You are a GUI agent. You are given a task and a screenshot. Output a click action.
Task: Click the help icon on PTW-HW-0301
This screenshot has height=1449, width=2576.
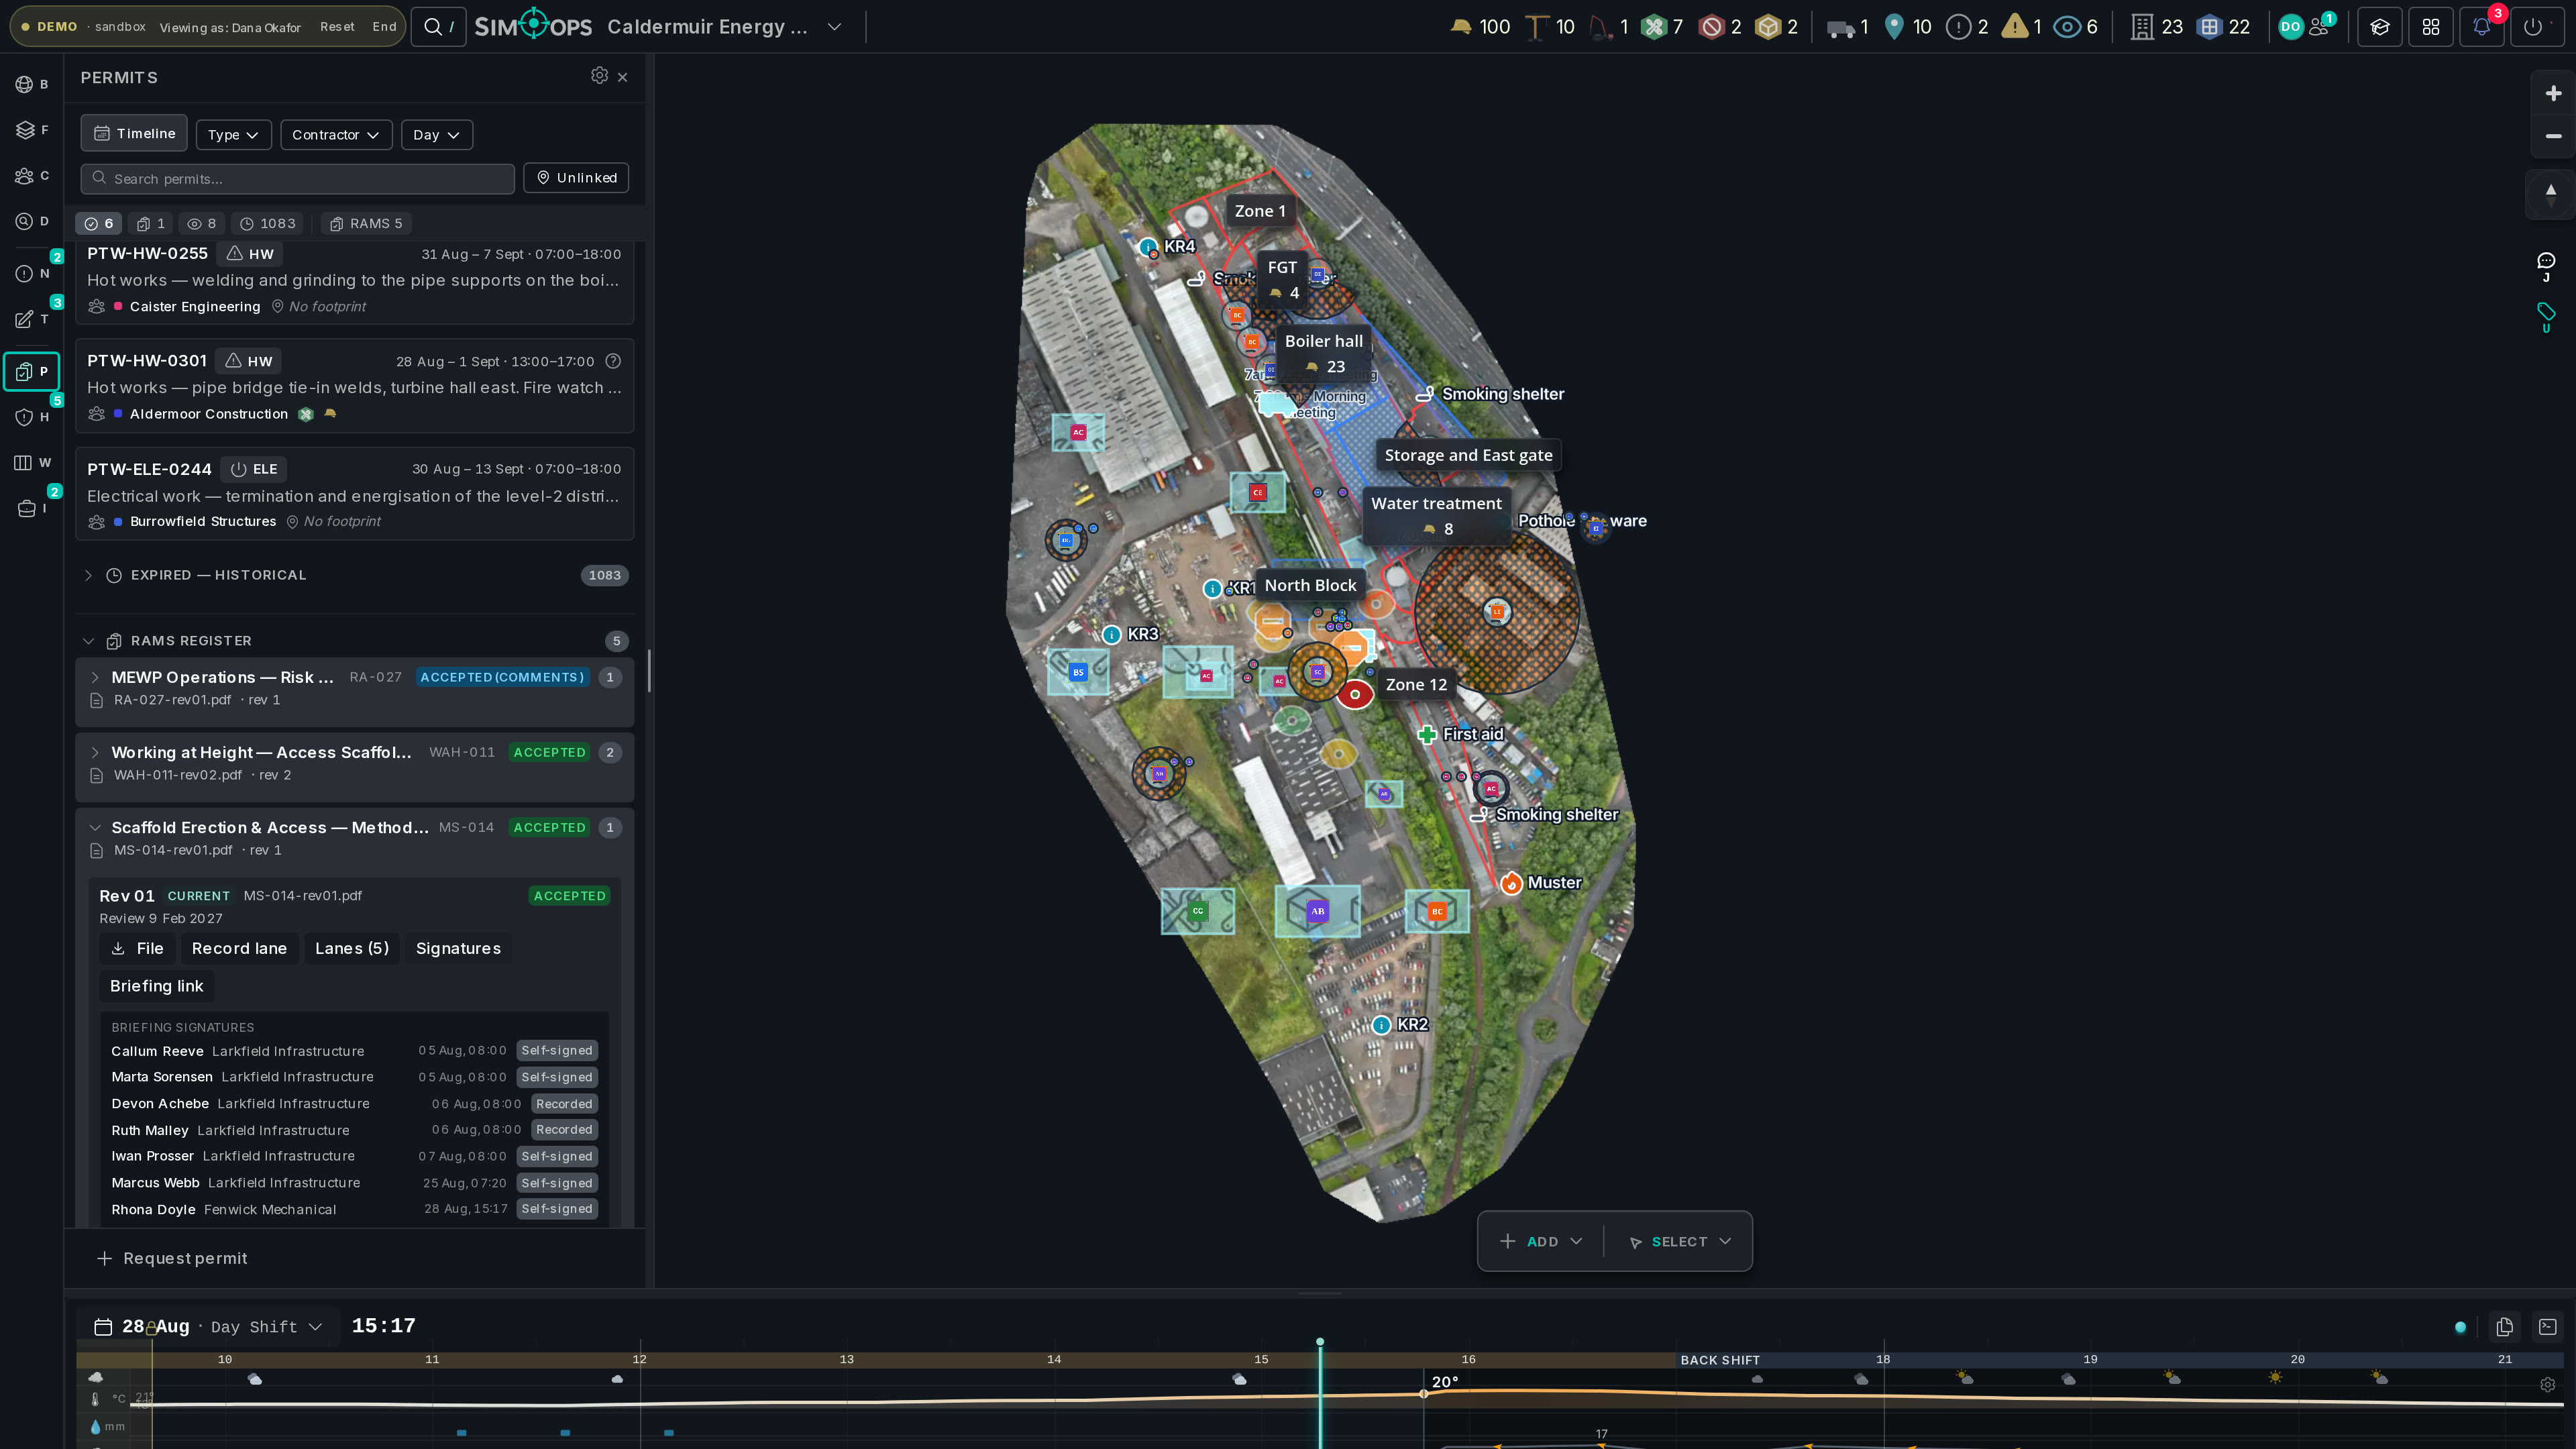(614, 361)
